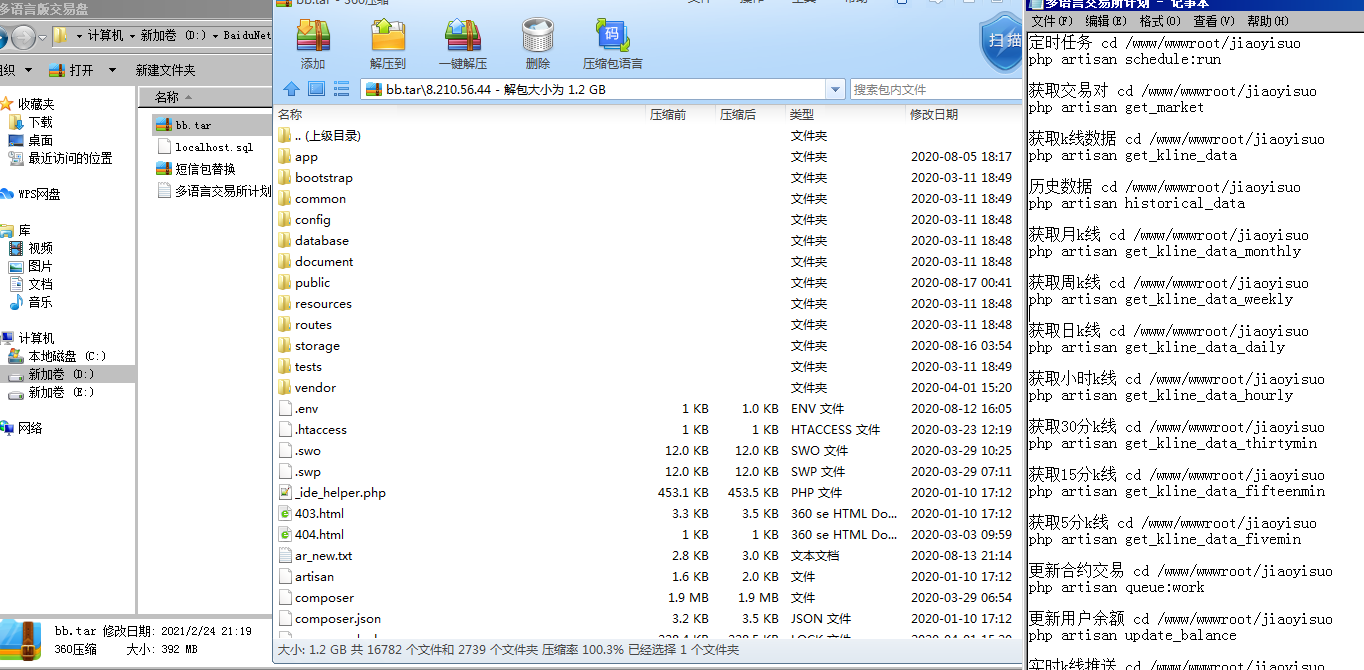Viewport: 1364px width, 670px height.
Task: Switch to large icon view in archive
Action: [316, 89]
